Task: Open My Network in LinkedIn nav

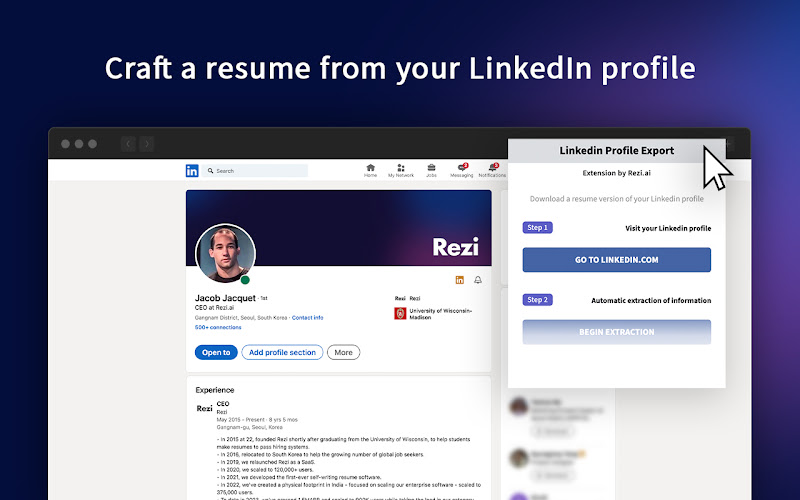Action: click(401, 170)
